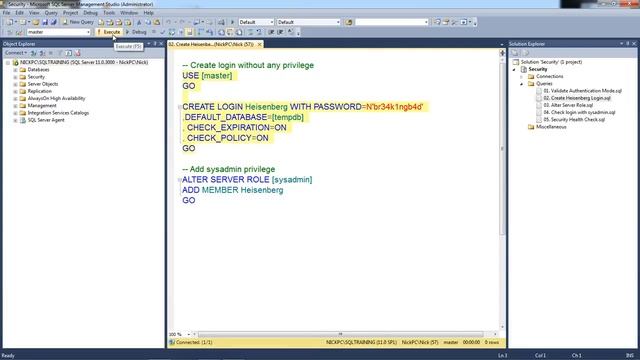Click the Save icon in toolbar
The image size is (640, 360).
(x=45, y=22)
